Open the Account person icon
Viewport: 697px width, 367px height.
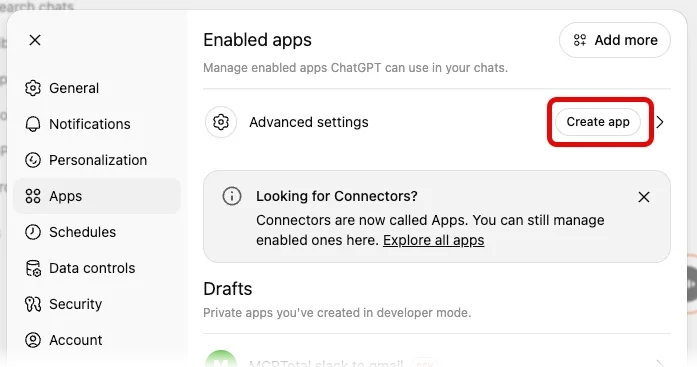click(x=33, y=340)
